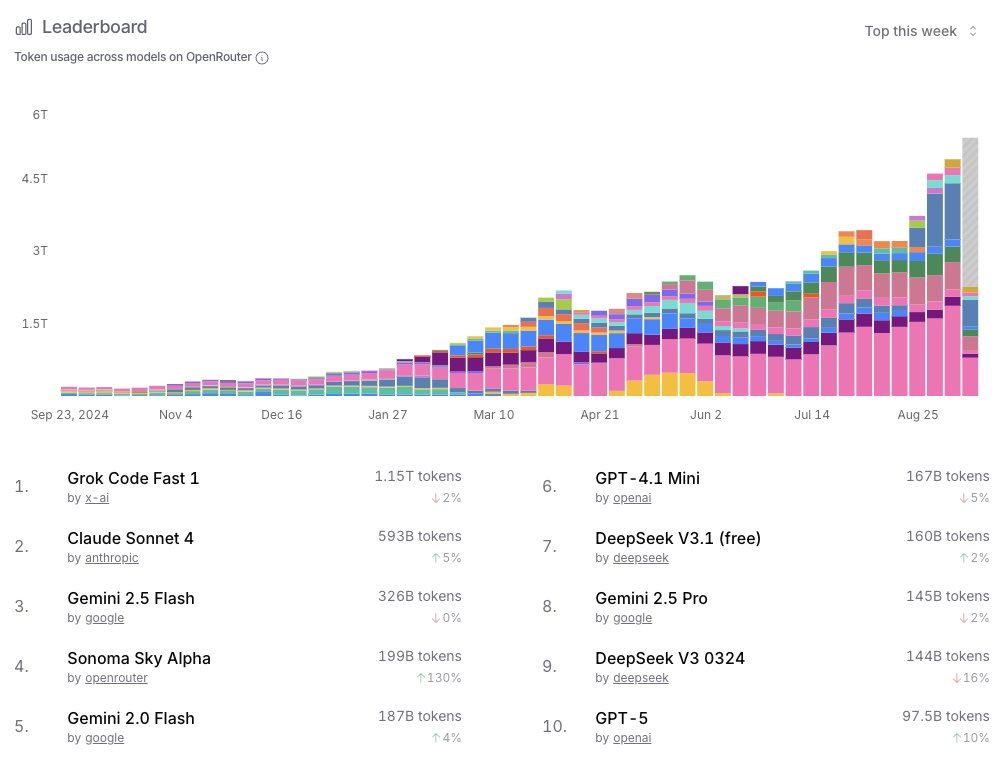Screen dimensions: 1007x760
Task: Open the Gemini 2.5 Flash model entry
Action: [131, 598]
